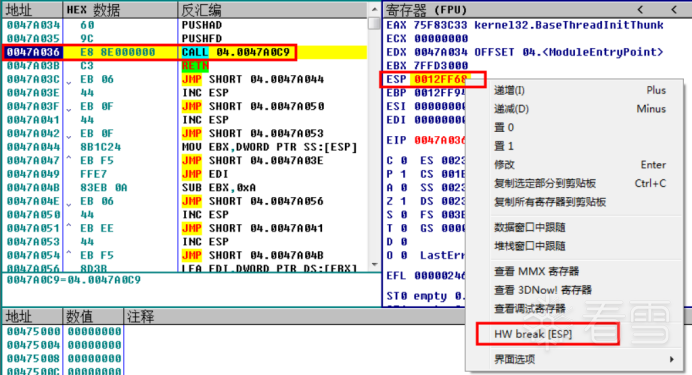Select the ST0 empty FPU register
Screen dimensions: 692x375
click(x=425, y=296)
